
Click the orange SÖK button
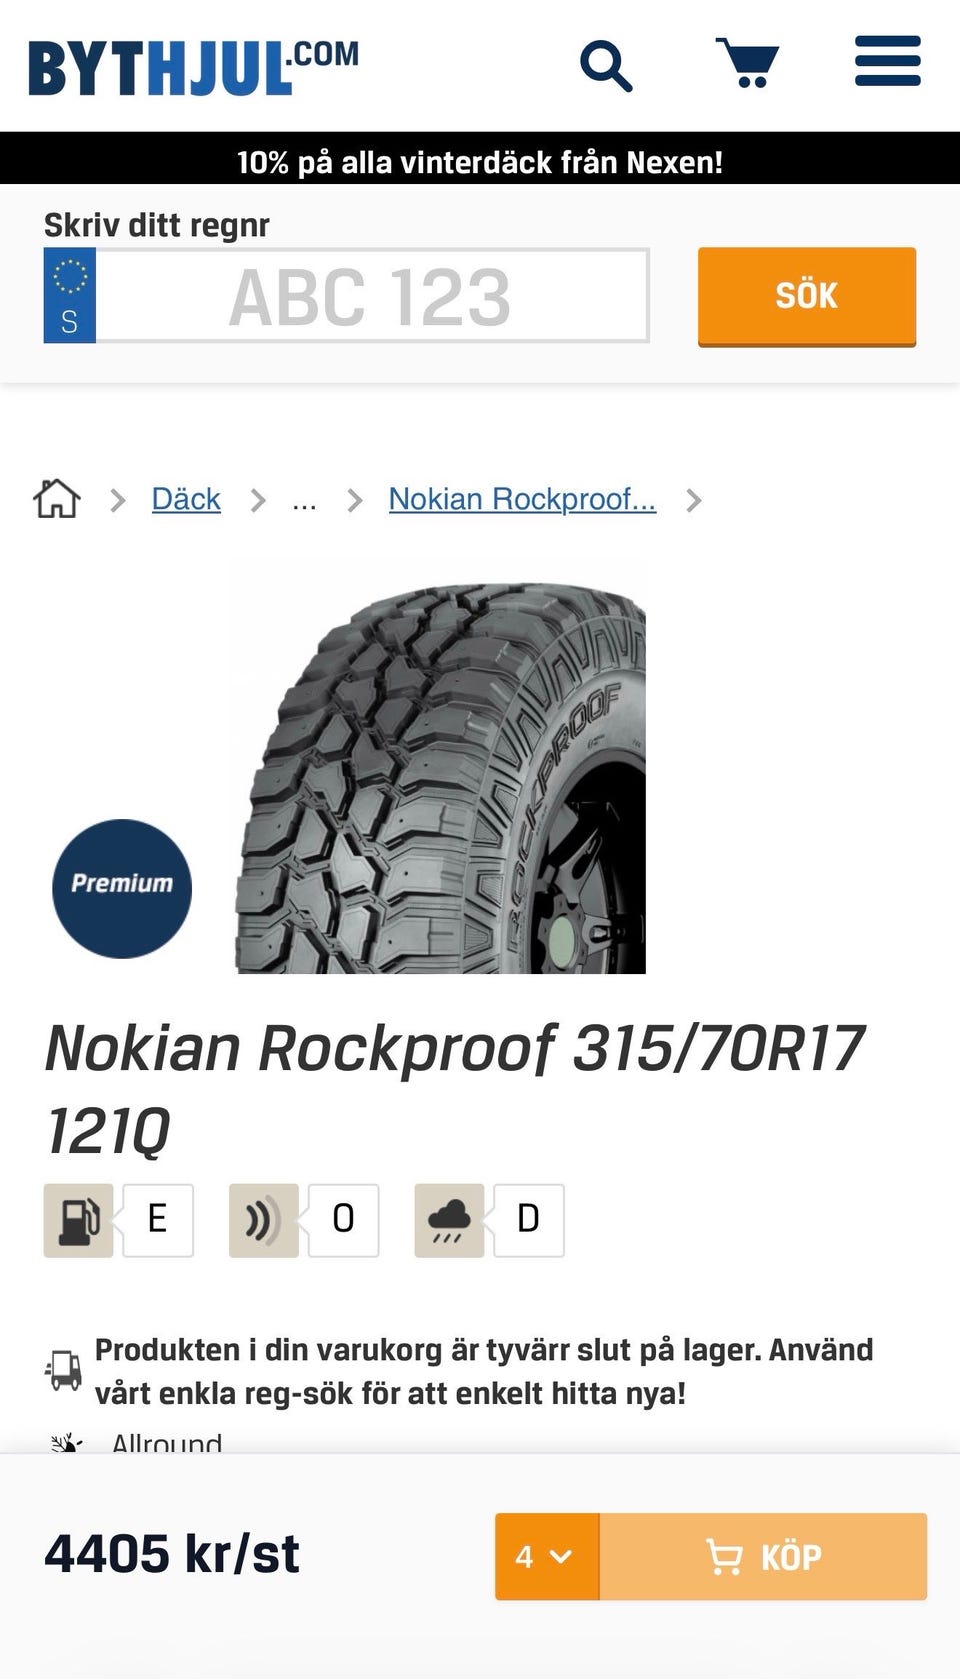pos(807,296)
